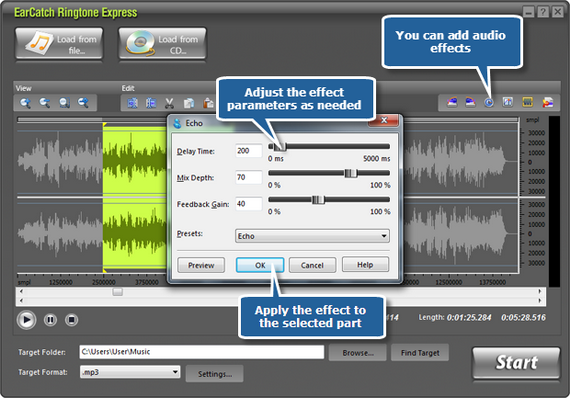Click the echo effect clock icon
The width and height of the screenshot is (570, 398).
[489, 102]
